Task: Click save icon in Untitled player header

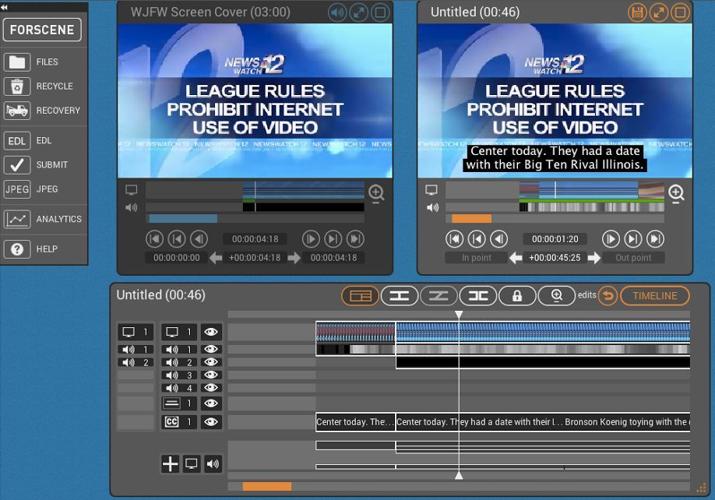Action: 637,12
